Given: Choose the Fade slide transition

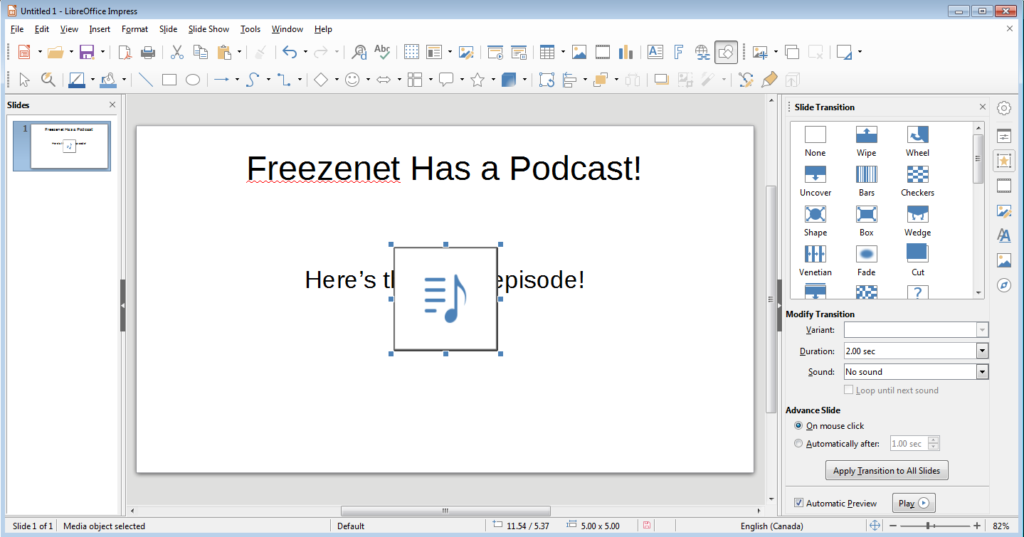Looking at the screenshot, I should (866, 261).
